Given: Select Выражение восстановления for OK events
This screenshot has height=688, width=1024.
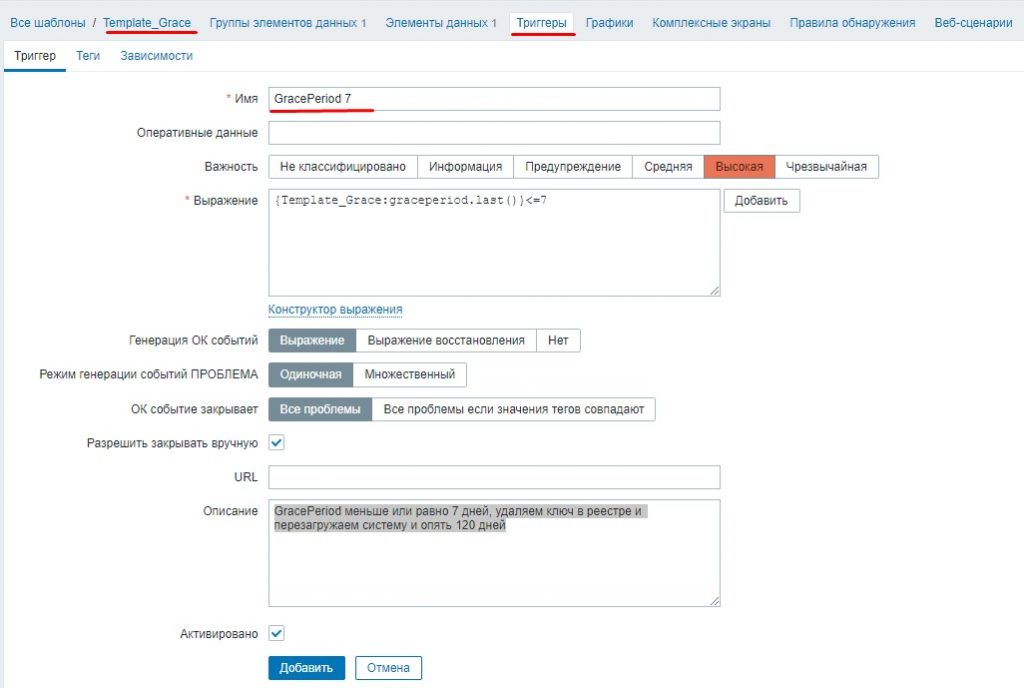Looking at the screenshot, I should tap(446, 340).
